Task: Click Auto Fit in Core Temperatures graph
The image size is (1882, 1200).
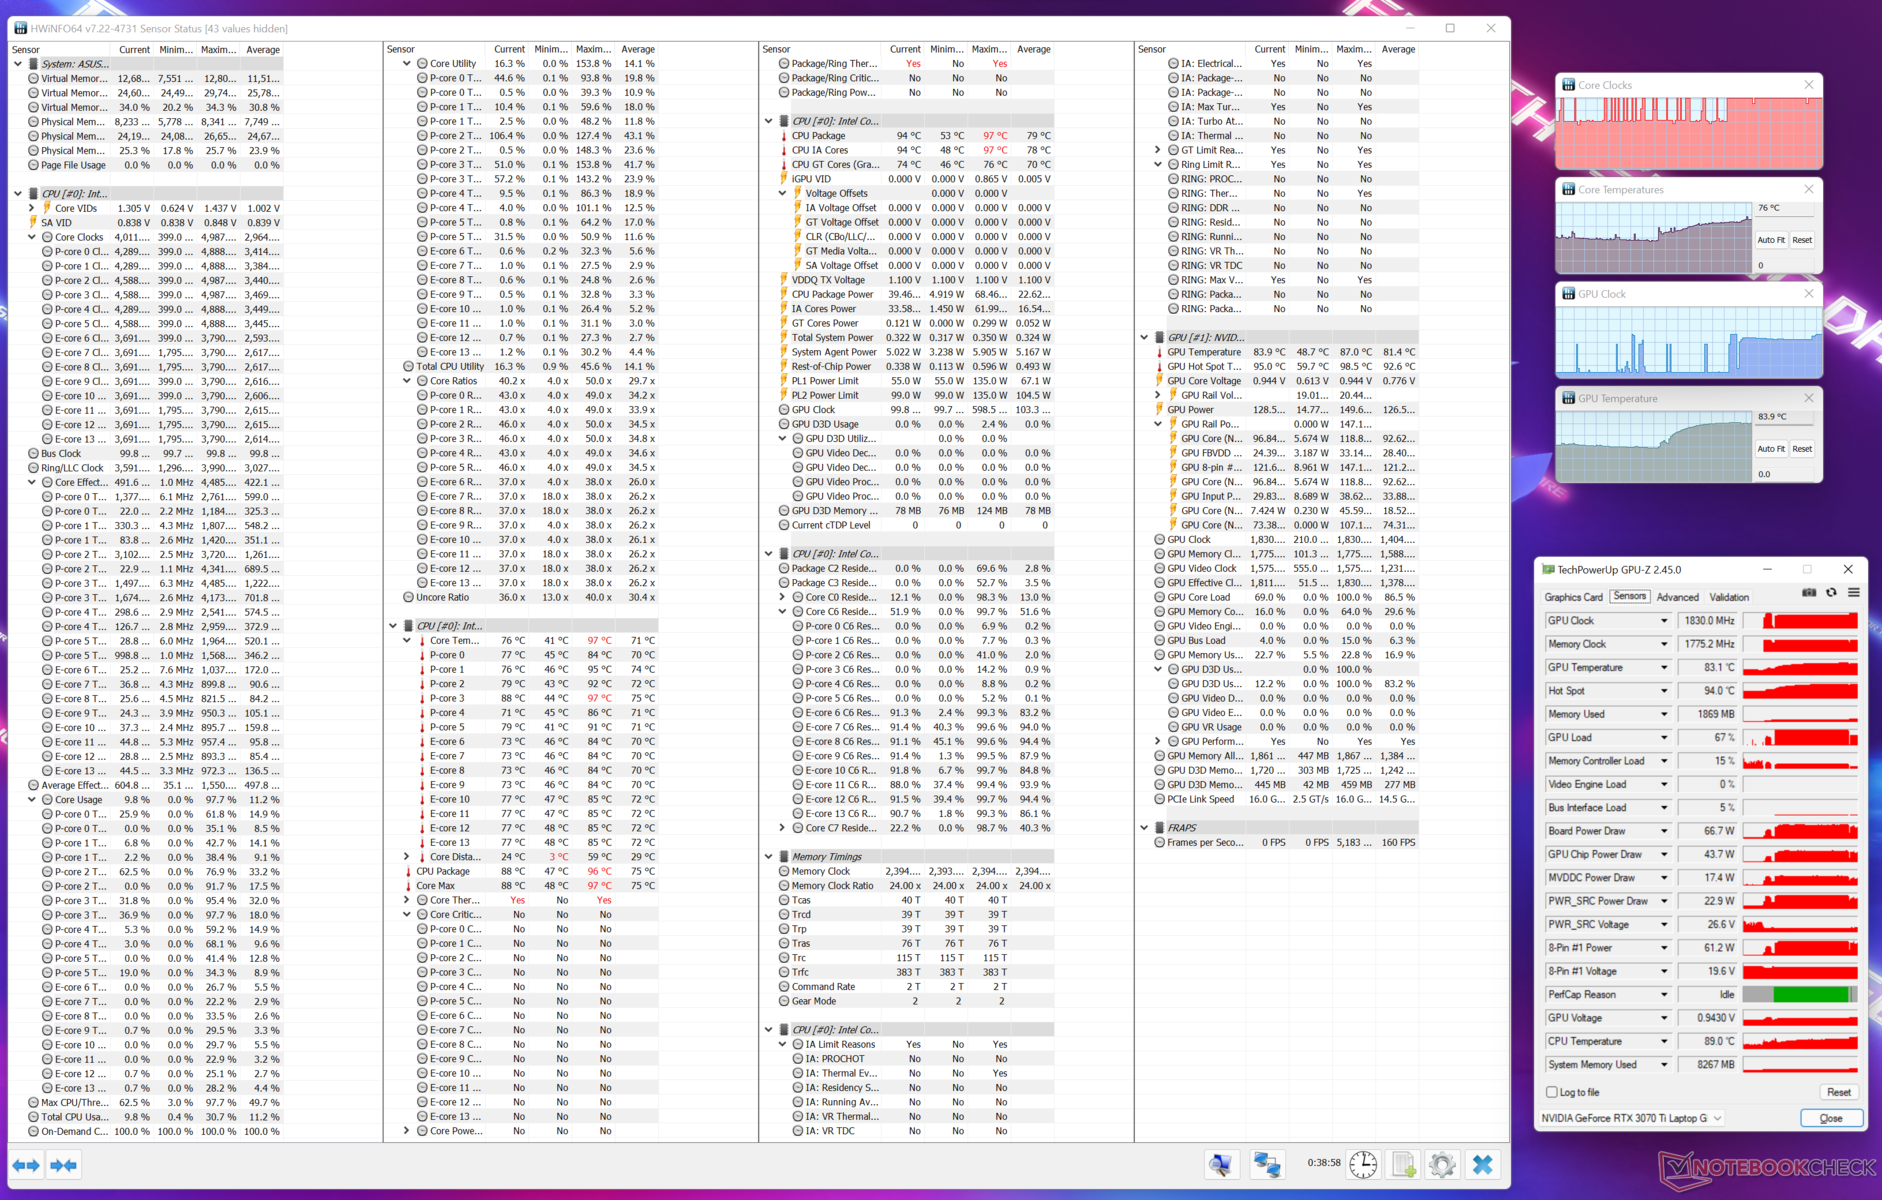Action: tap(1771, 240)
